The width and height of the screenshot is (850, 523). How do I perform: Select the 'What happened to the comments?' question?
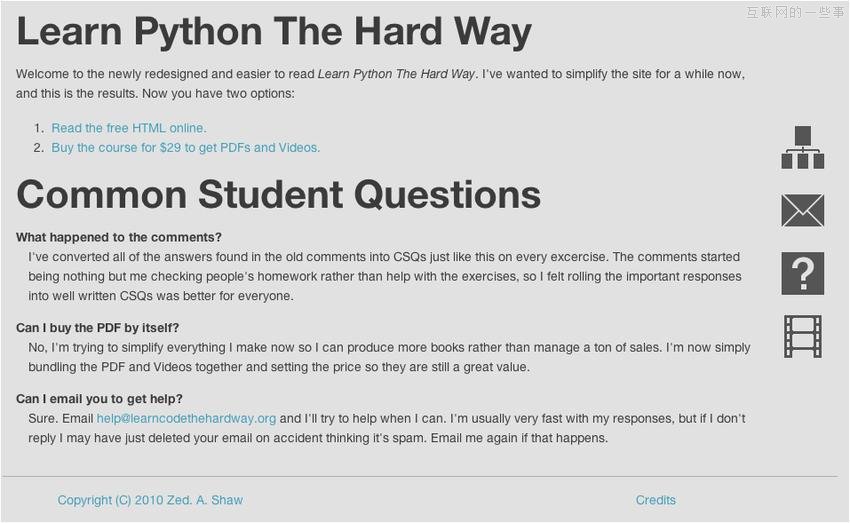coord(119,237)
